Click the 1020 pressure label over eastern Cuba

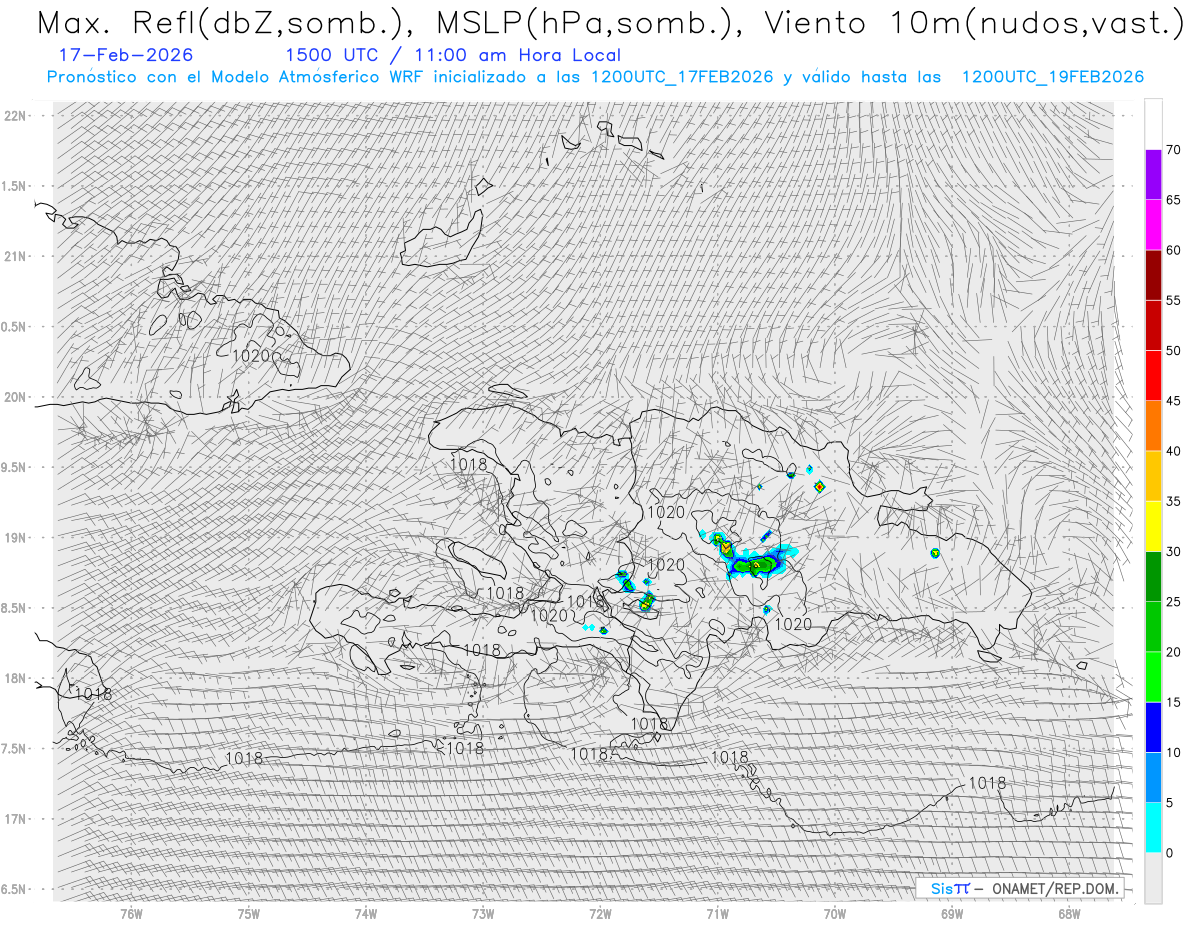click(250, 355)
